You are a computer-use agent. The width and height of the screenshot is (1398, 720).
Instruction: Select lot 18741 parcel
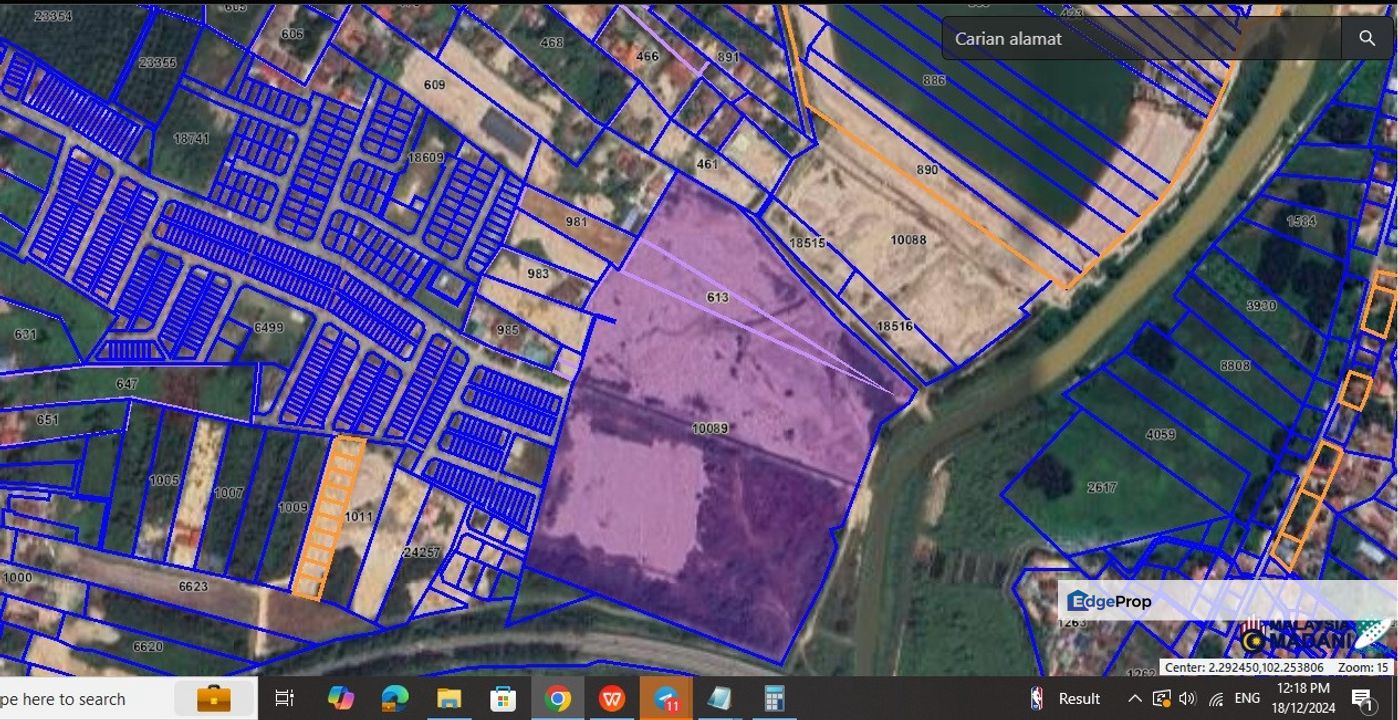pos(191,139)
